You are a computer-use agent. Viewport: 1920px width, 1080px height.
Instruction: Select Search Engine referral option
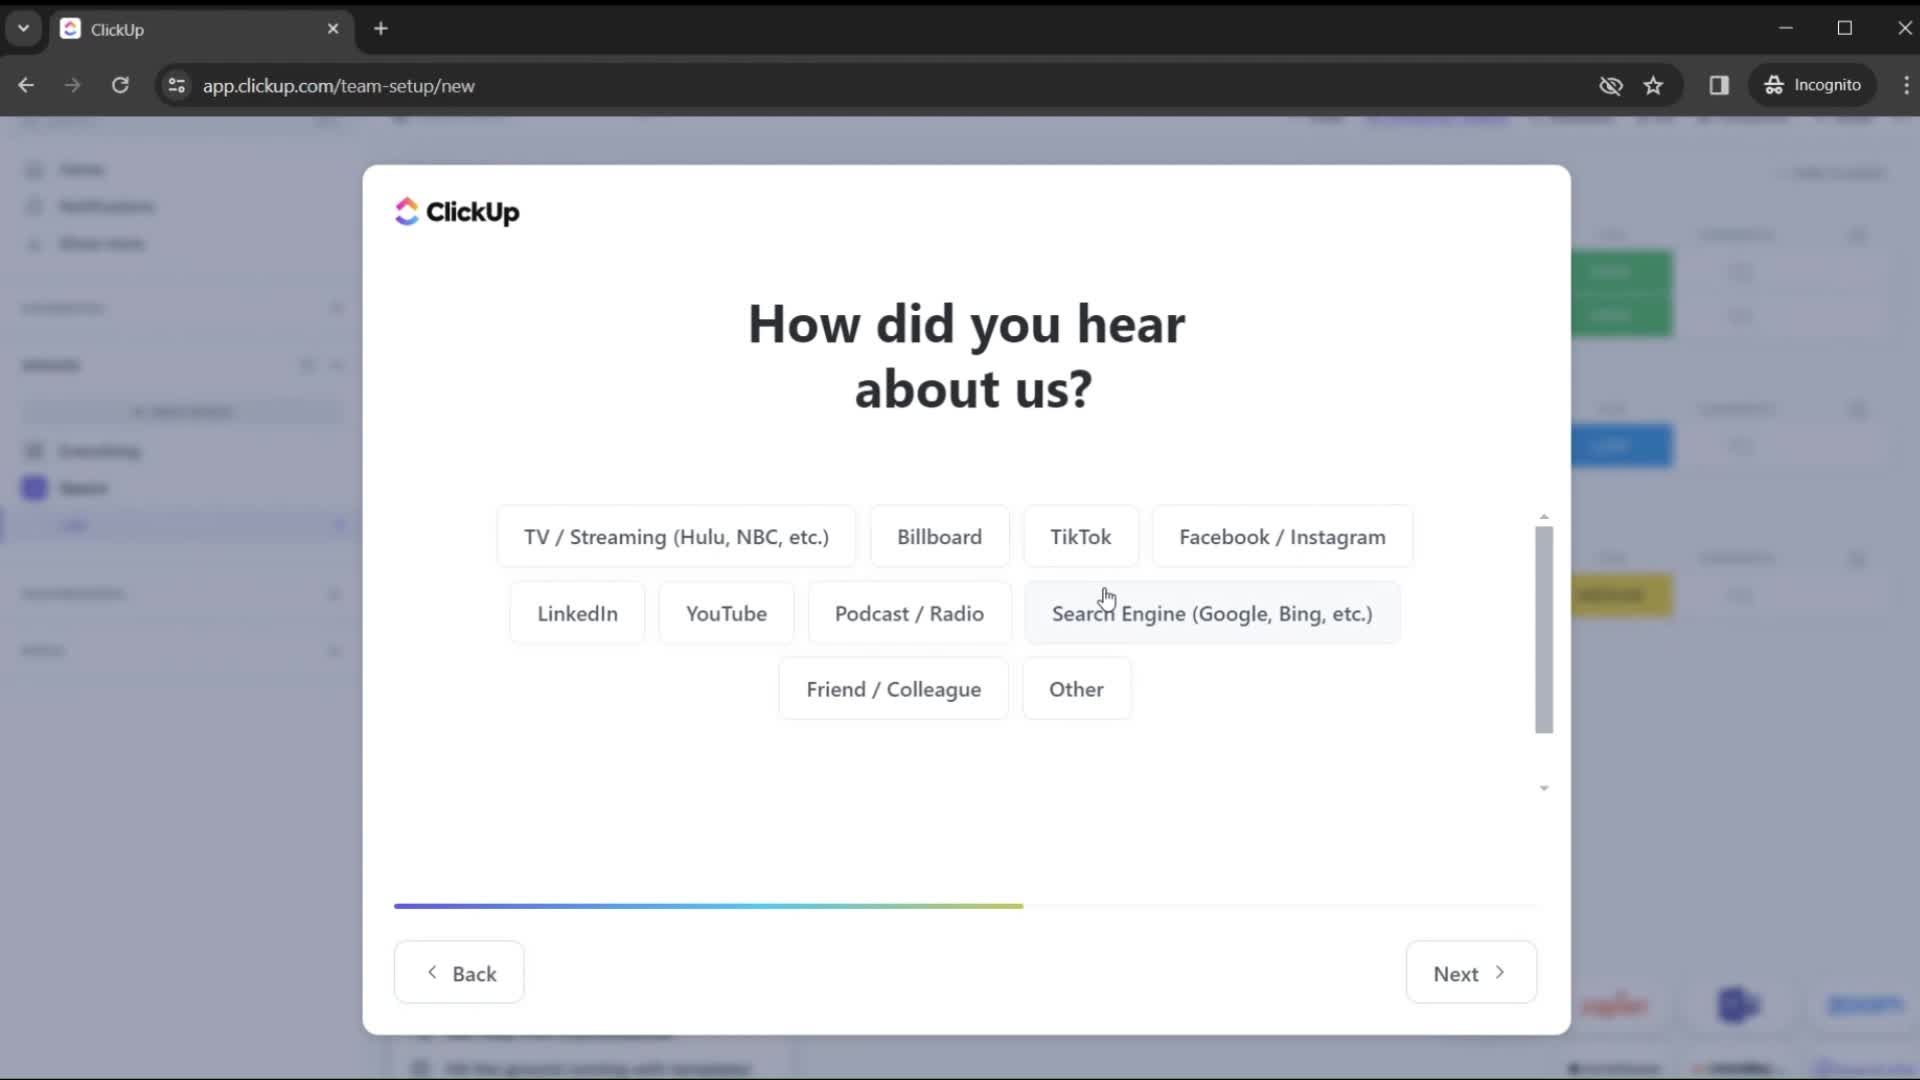[x=1212, y=613]
